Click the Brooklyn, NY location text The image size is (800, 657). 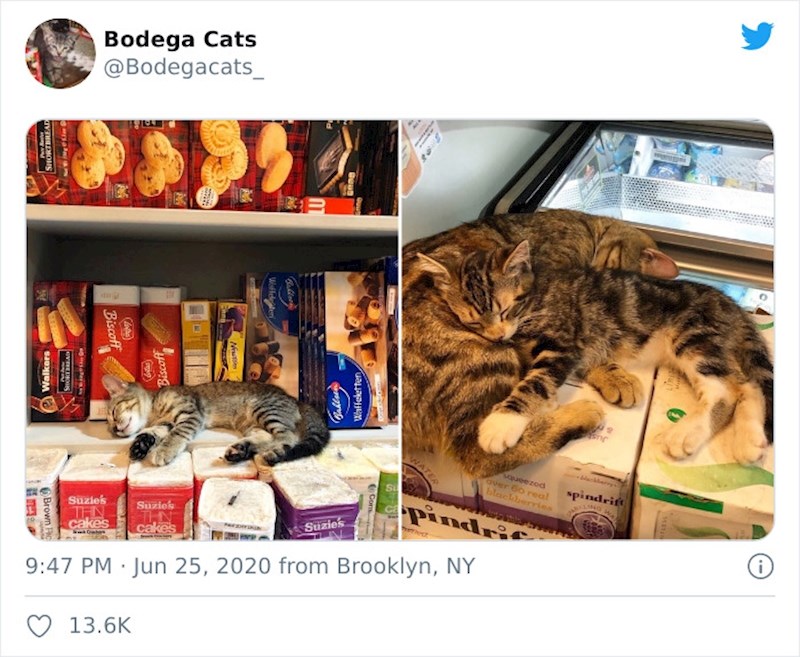(x=406, y=566)
